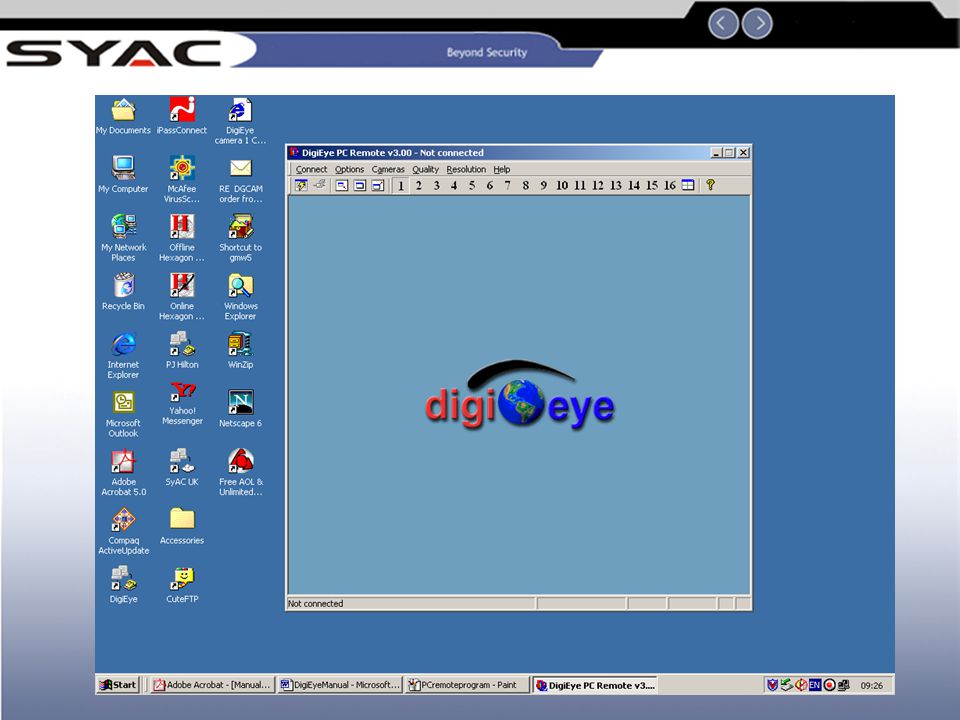Image resolution: width=960 pixels, height=720 pixels.
Task: Select the My Network Places icon
Action: click(x=124, y=238)
